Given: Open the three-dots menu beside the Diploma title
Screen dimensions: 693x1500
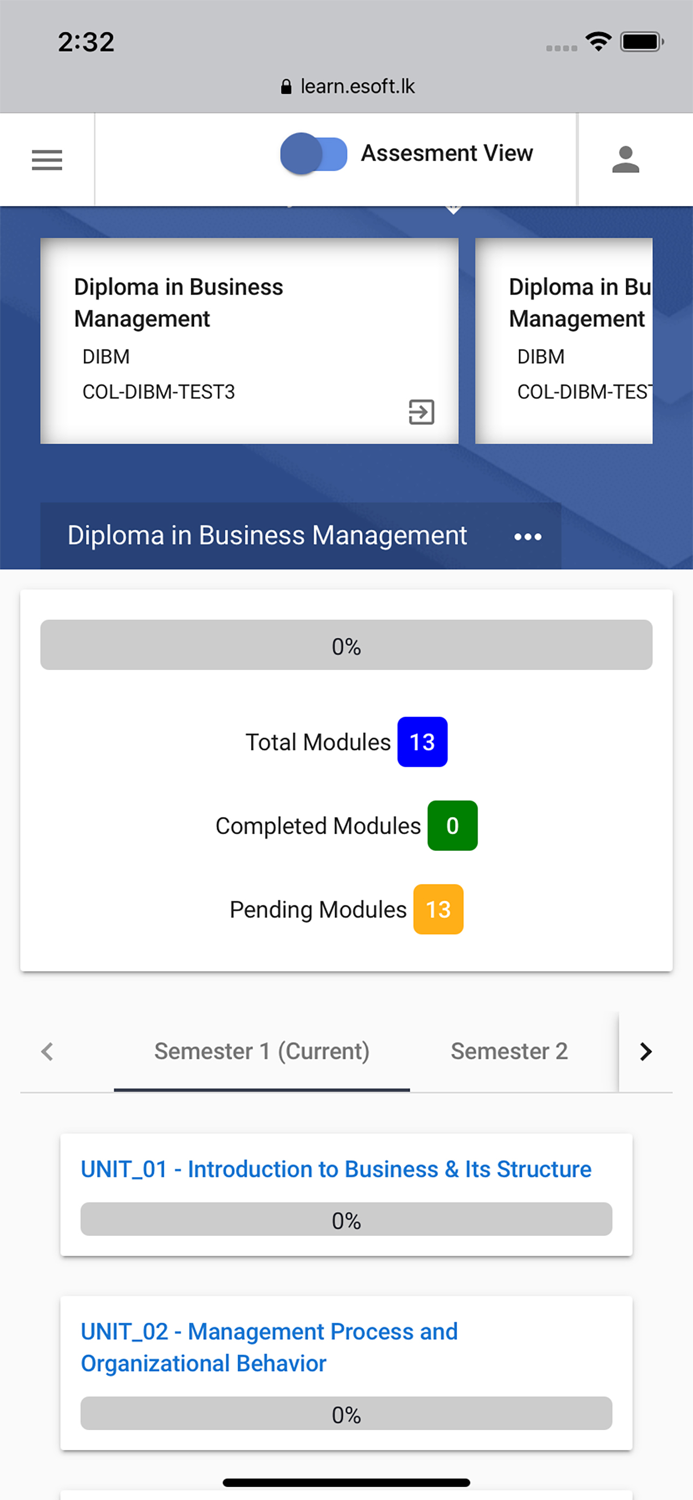Looking at the screenshot, I should [x=527, y=537].
